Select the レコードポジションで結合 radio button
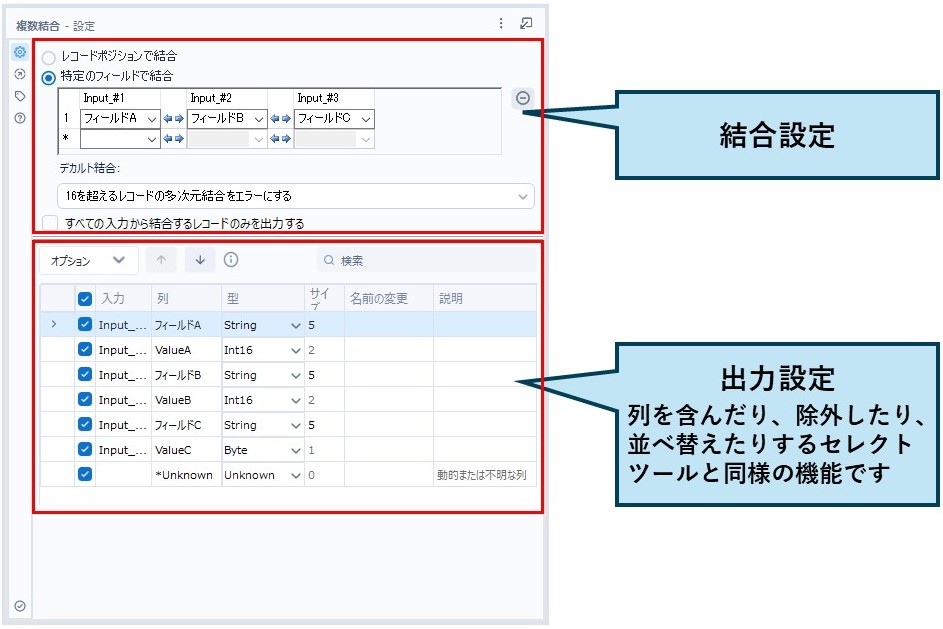Image resolution: width=943 pixels, height=629 pixels. pos(49,58)
